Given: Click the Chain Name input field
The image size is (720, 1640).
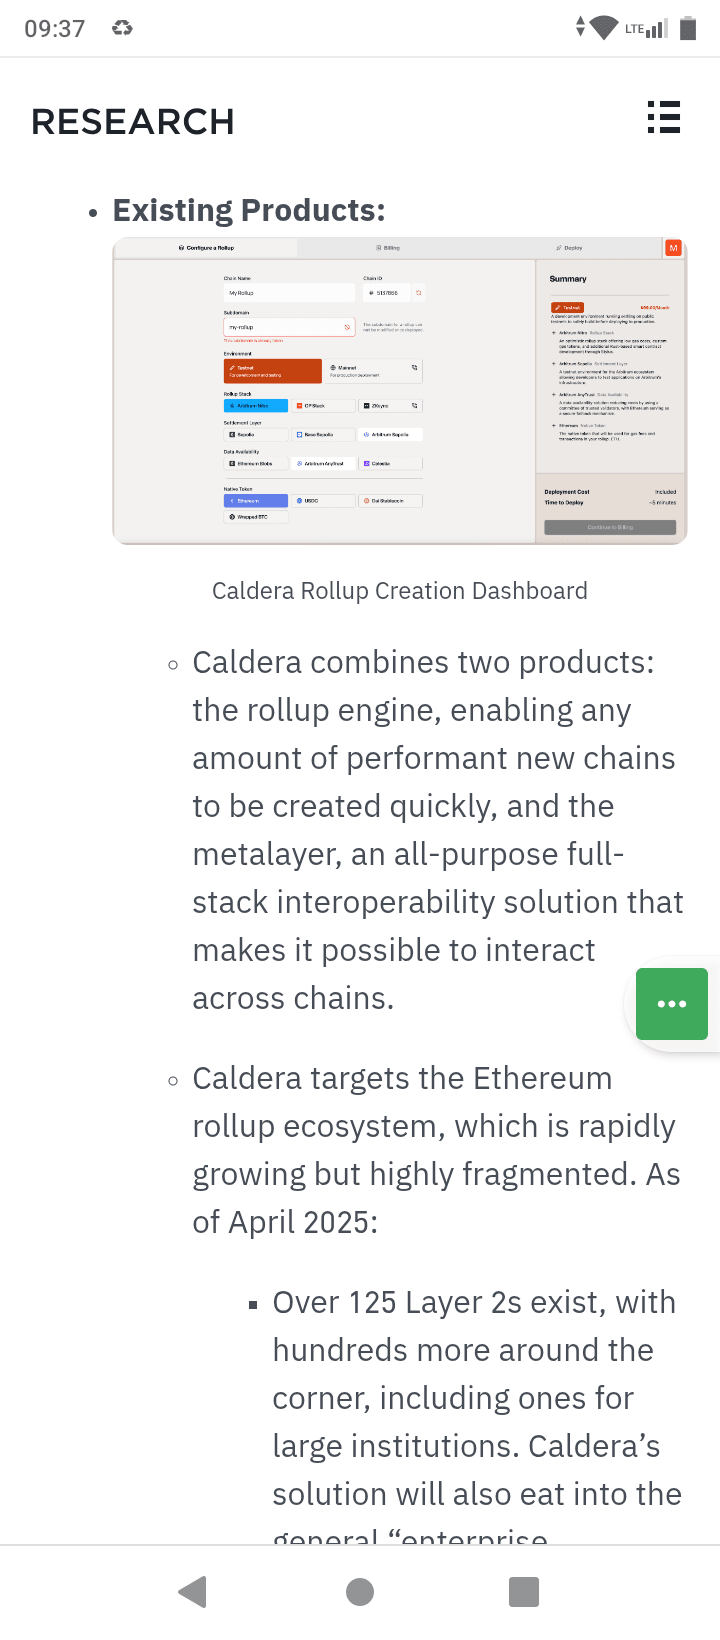Looking at the screenshot, I should (x=289, y=293).
